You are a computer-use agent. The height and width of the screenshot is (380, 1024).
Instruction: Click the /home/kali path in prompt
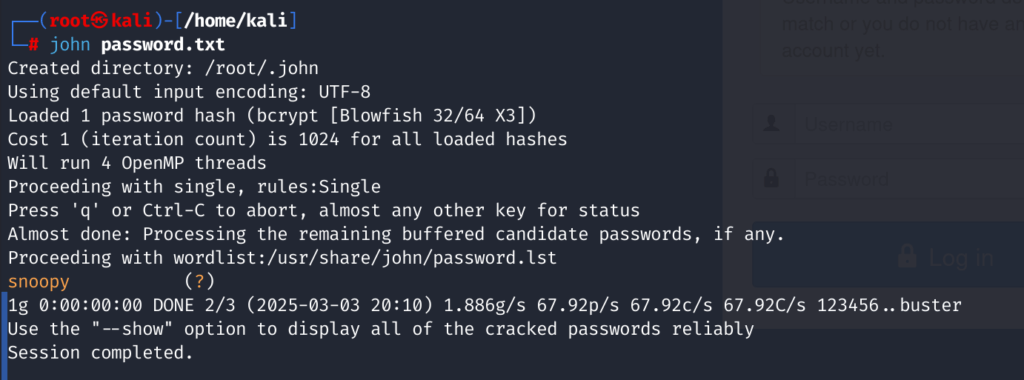click(x=236, y=21)
